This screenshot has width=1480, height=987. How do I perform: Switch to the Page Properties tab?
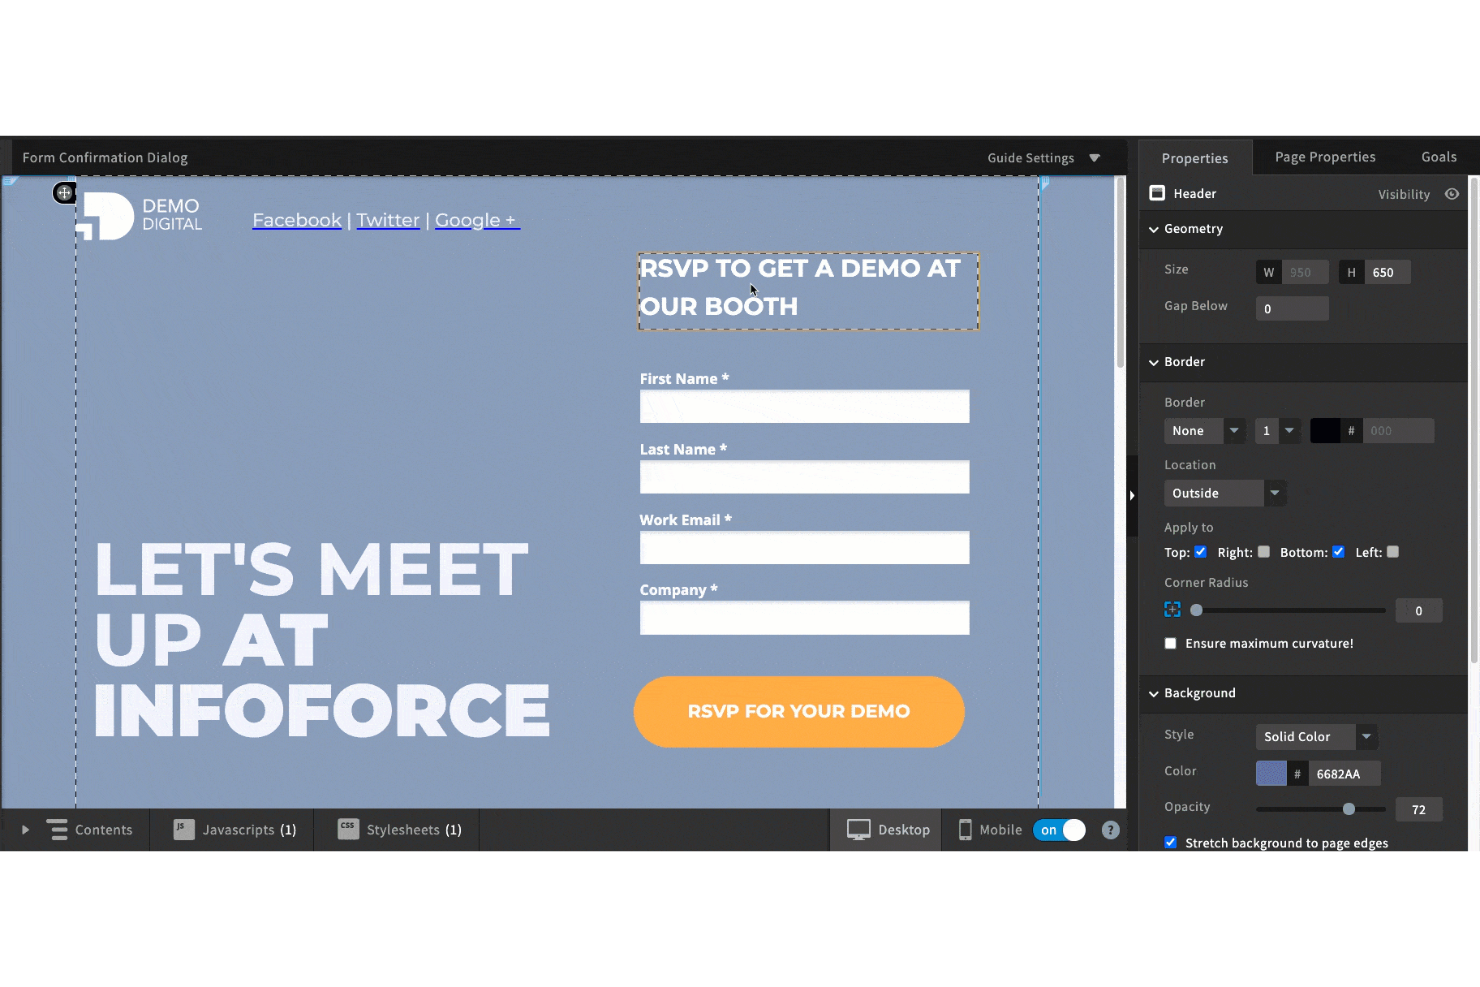tap(1325, 157)
